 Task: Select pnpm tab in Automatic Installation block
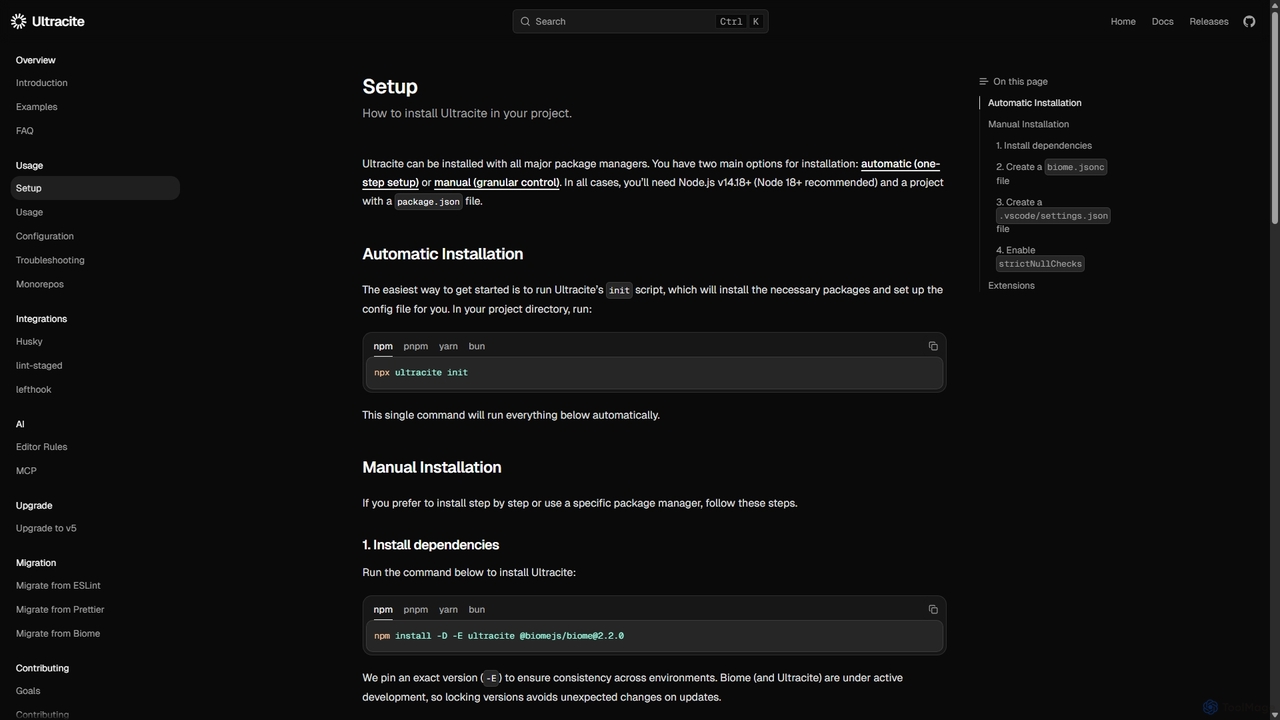416,346
